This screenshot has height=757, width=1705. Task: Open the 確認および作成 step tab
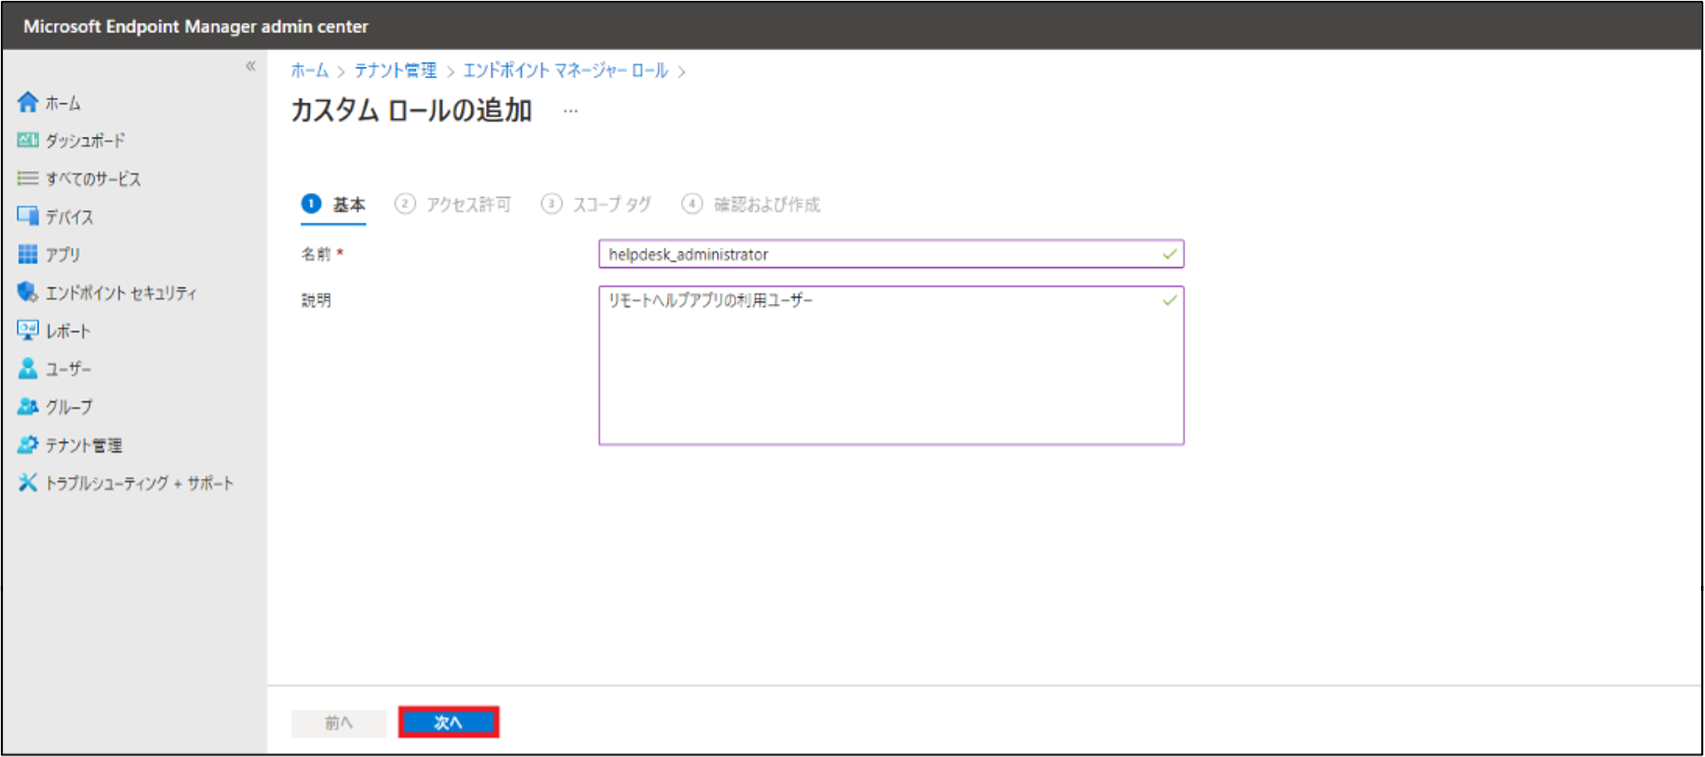click(751, 205)
